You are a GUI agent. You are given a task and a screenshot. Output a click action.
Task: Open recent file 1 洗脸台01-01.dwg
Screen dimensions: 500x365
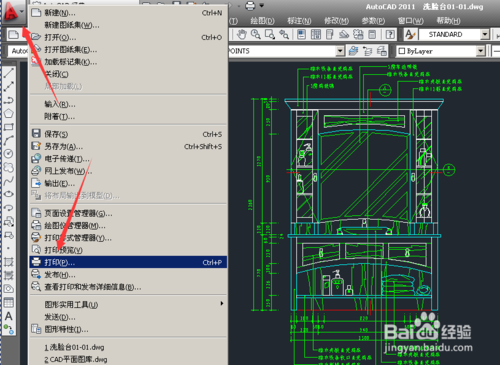pyautogui.click(x=128, y=347)
